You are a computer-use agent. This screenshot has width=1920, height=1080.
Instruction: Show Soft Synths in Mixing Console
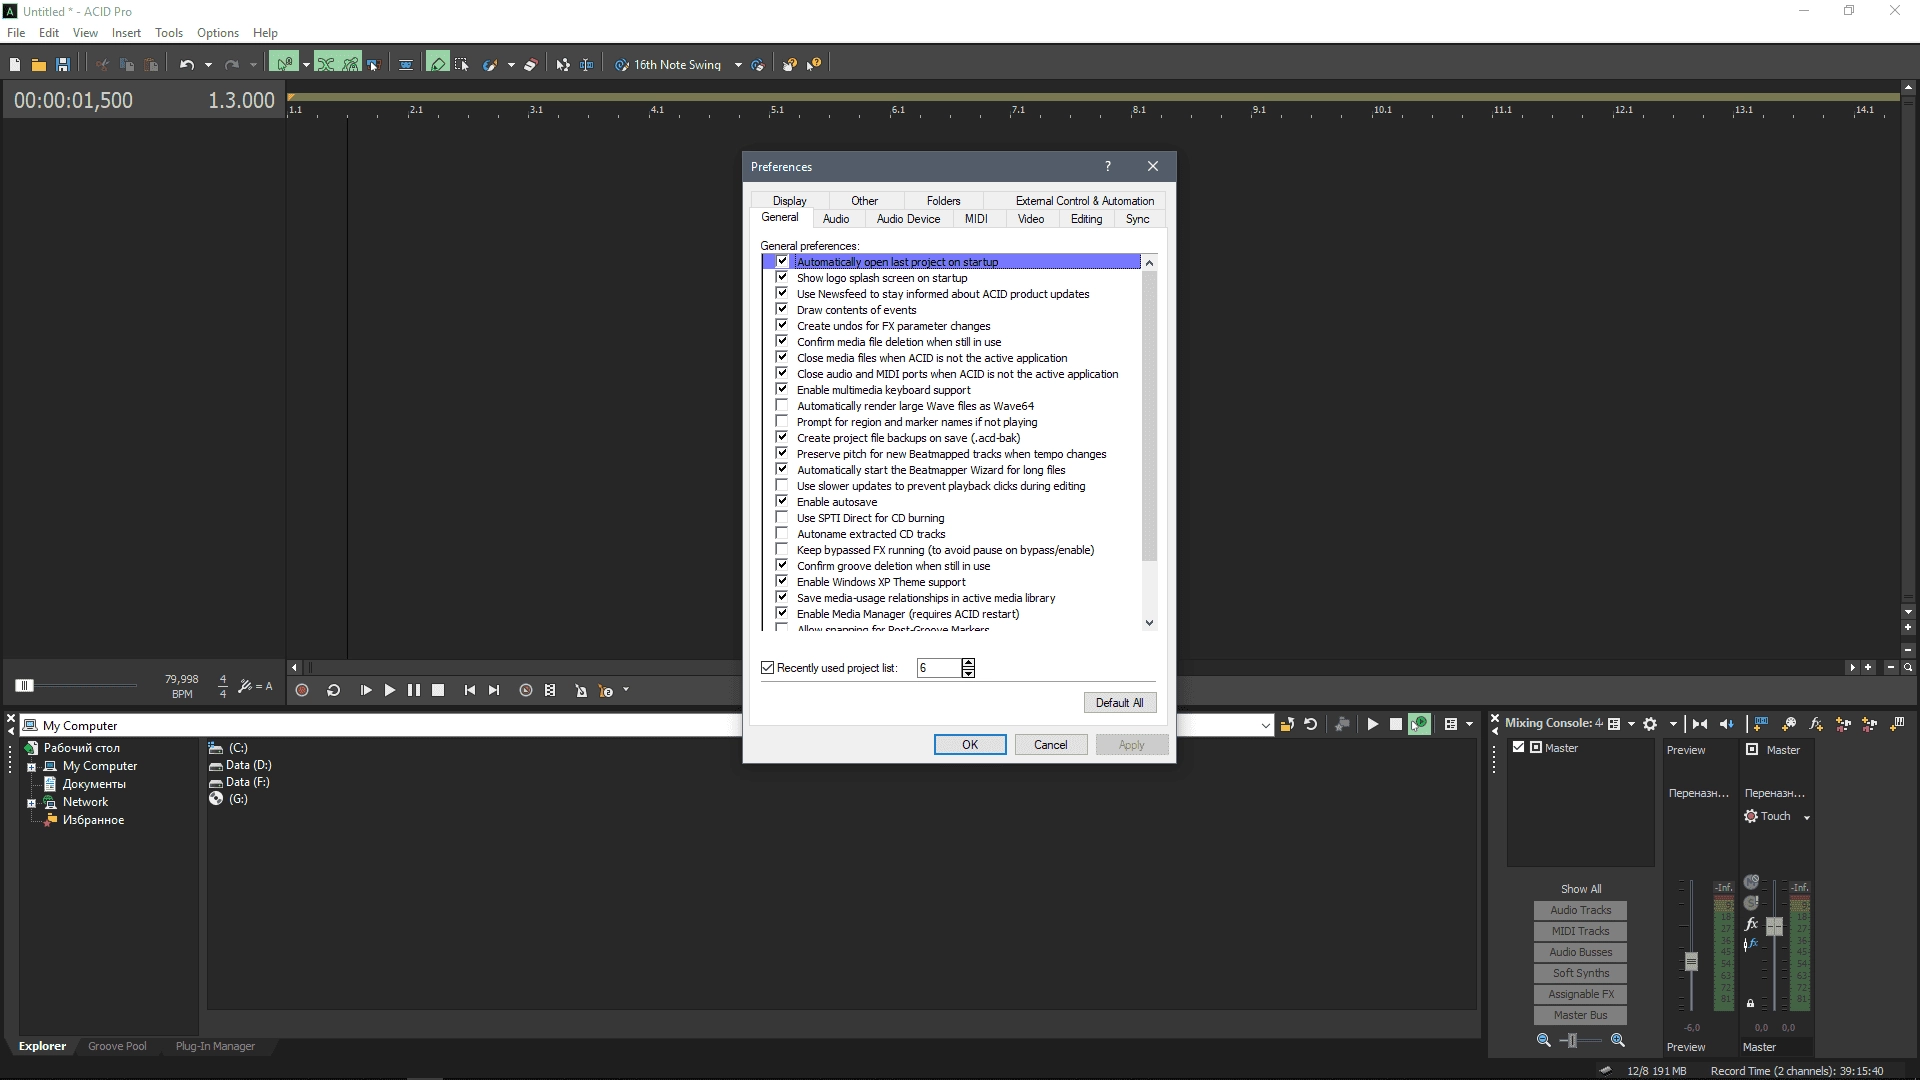(x=1580, y=974)
